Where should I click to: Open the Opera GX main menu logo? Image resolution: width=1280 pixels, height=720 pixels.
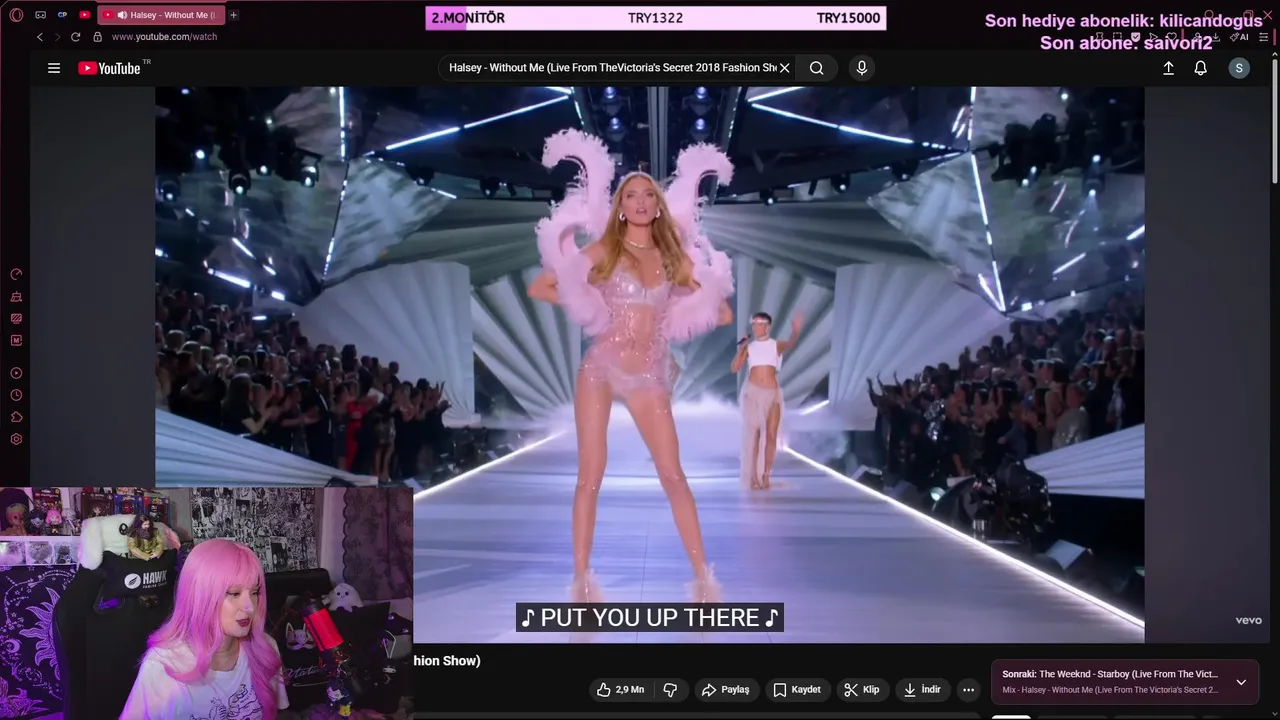tap(16, 15)
